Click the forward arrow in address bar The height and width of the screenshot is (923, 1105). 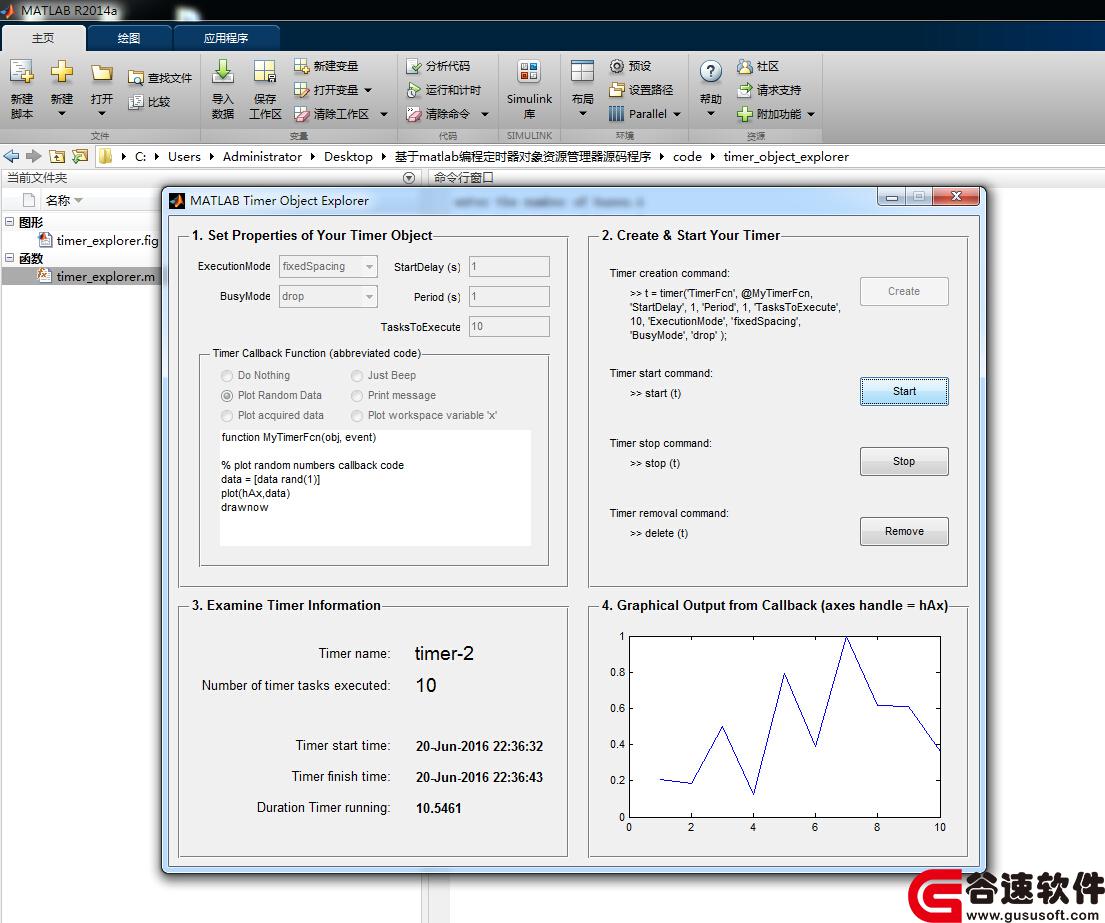click(x=33, y=156)
